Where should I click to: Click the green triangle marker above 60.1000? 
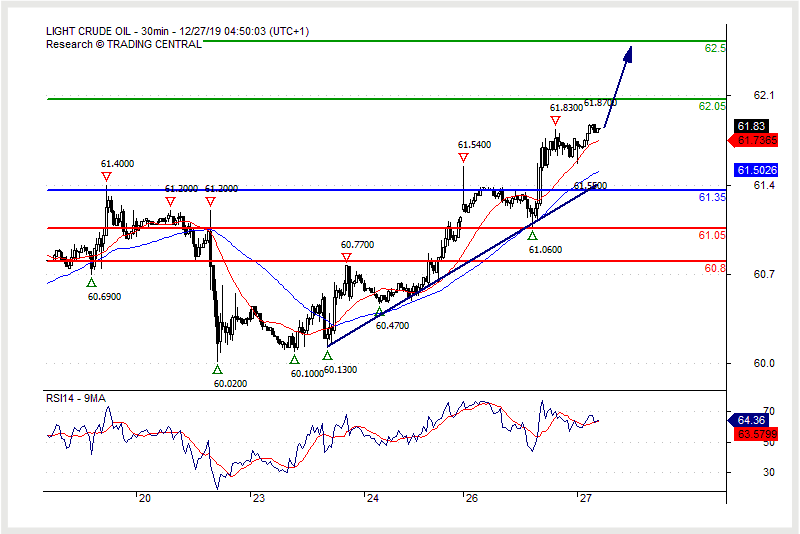pyautogui.click(x=294, y=360)
